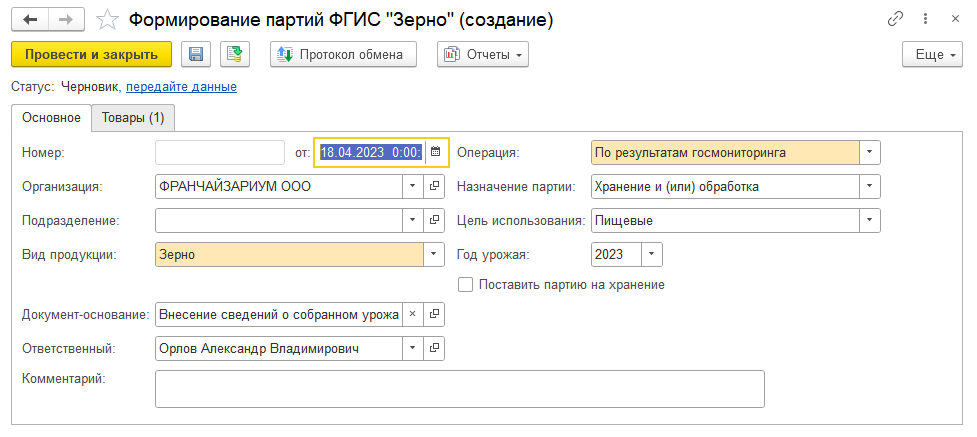Click the передайте данные link
The image size is (977, 437).
tap(181, 87)
